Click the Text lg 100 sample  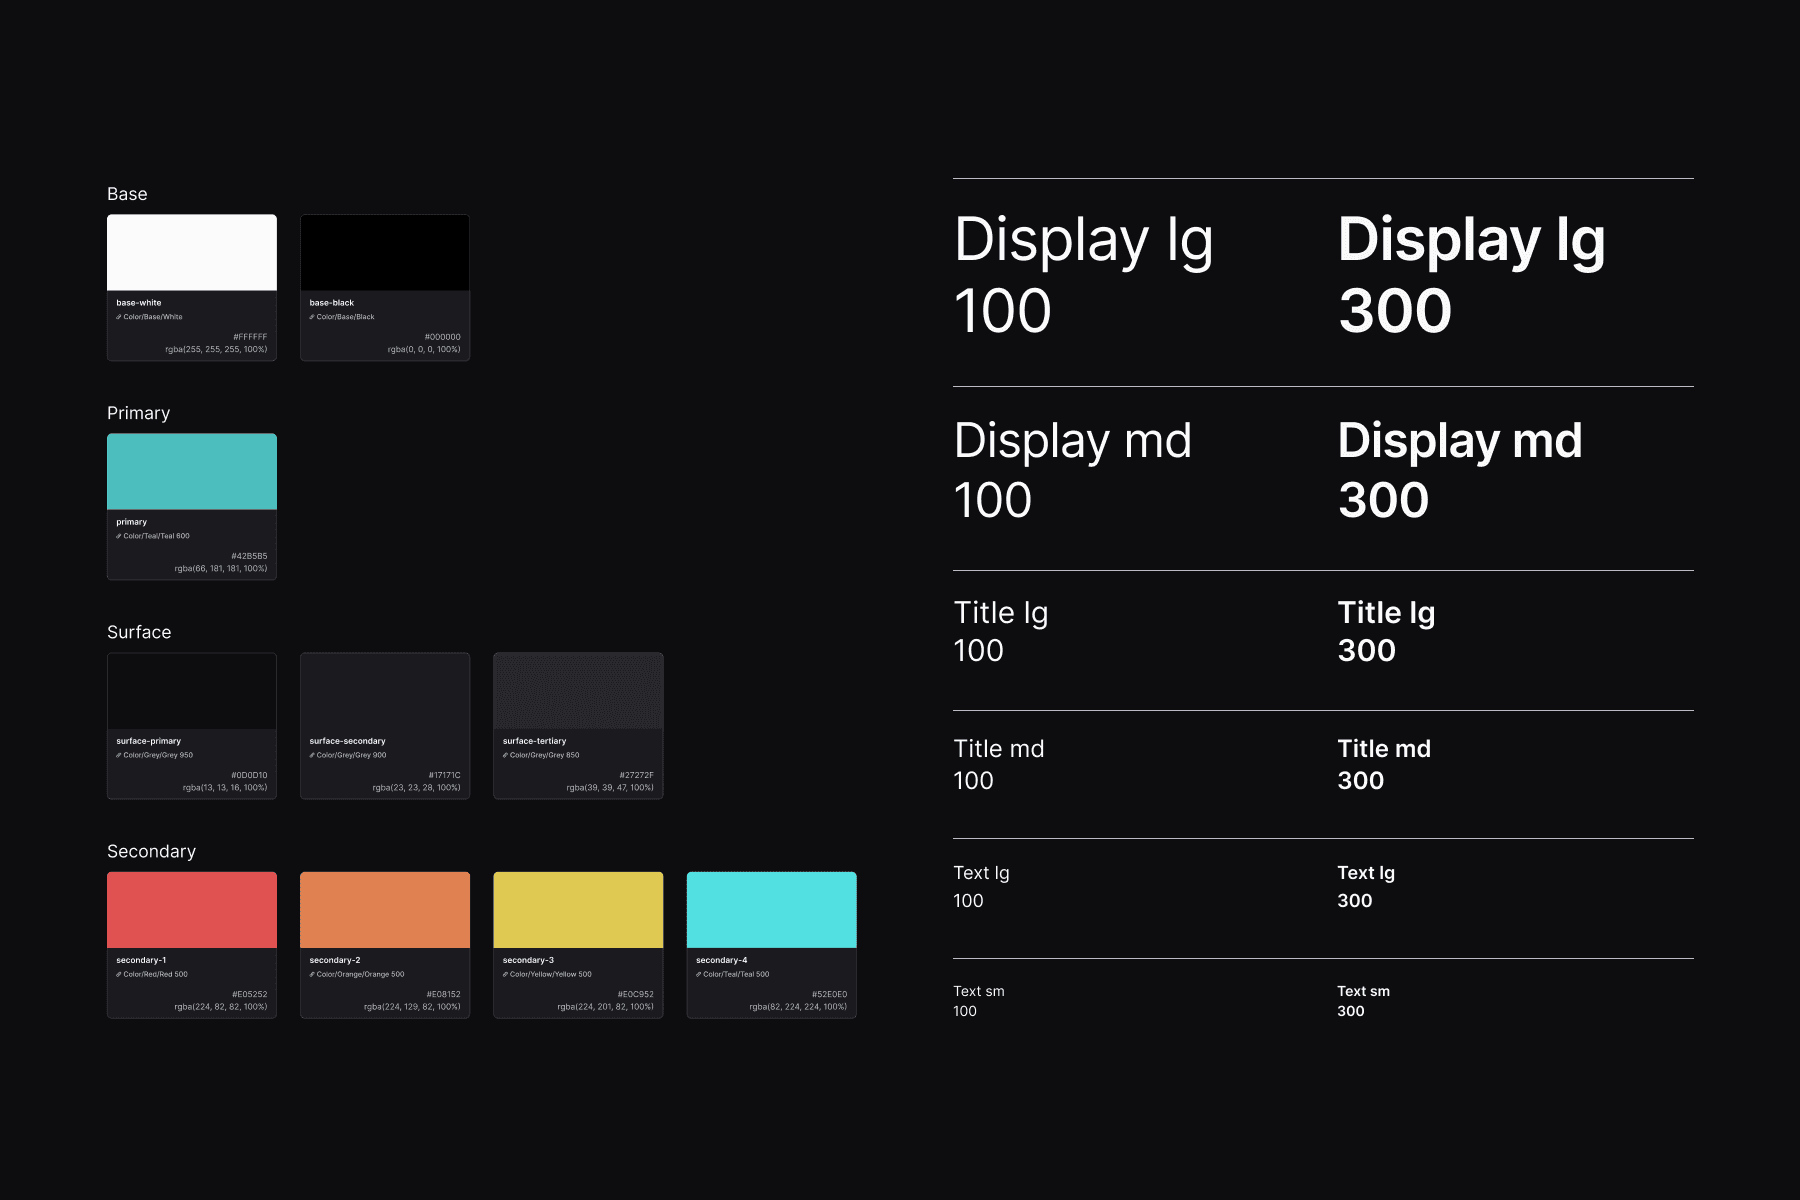981,887
